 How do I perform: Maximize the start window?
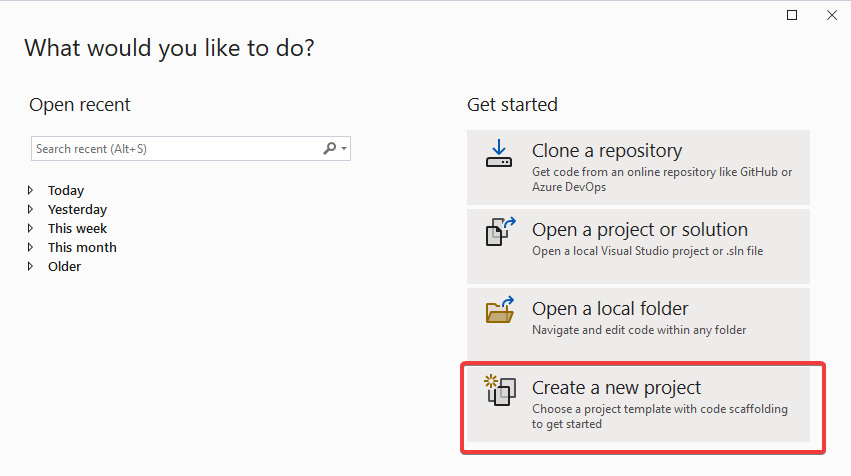[x=792, y=15]
